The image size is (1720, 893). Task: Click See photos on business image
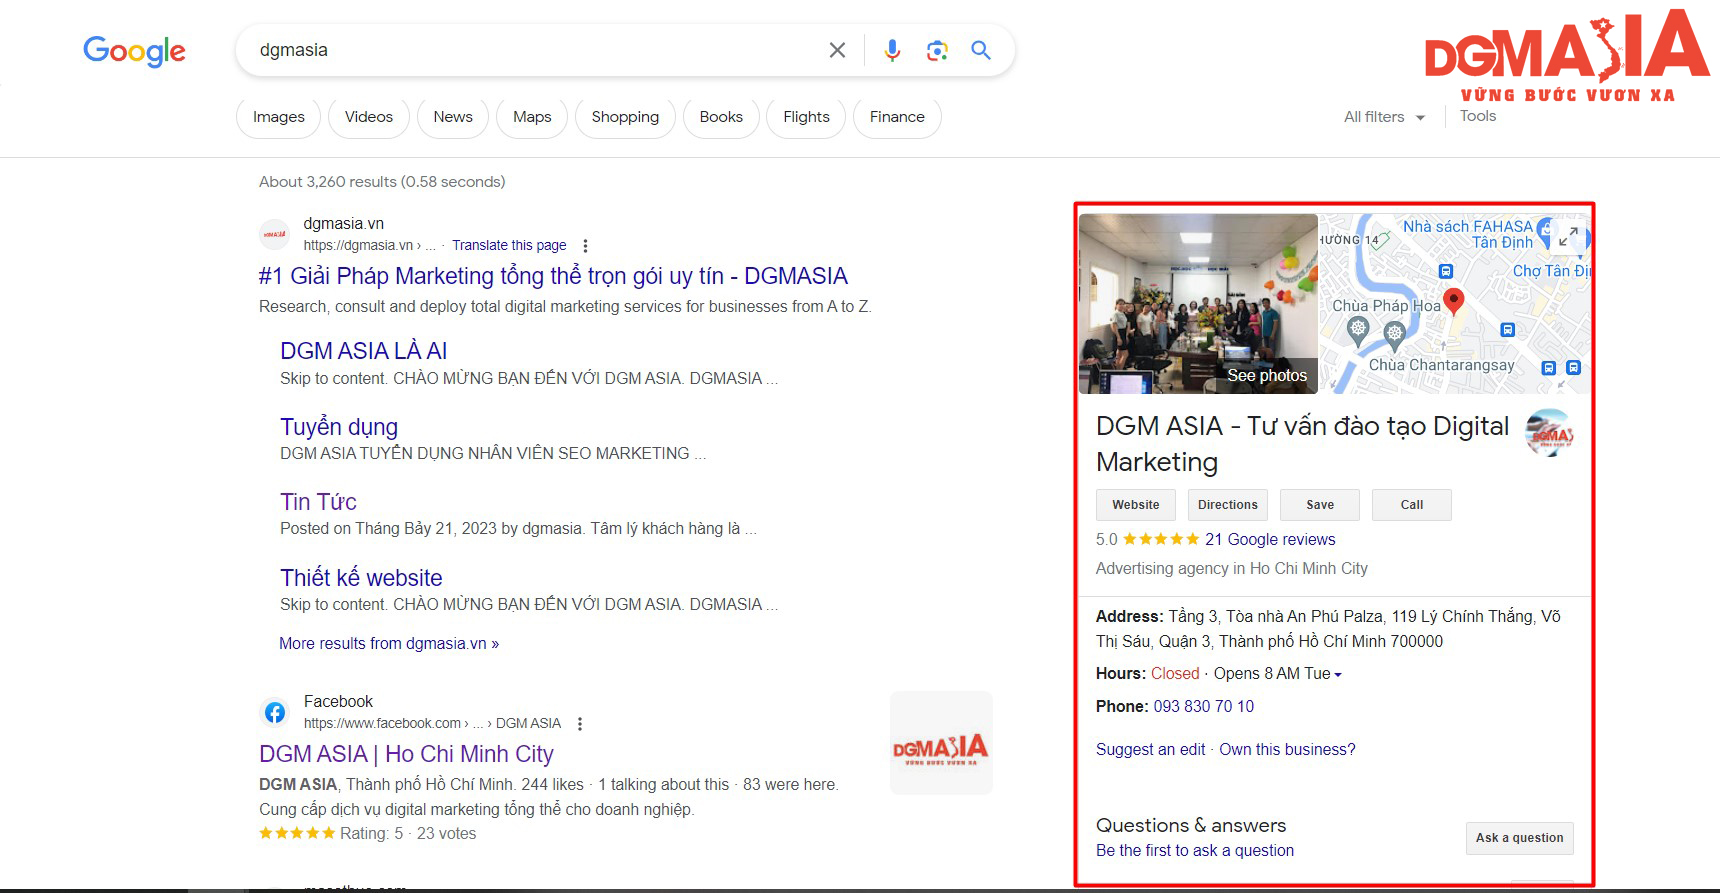tap(1267, 376)
